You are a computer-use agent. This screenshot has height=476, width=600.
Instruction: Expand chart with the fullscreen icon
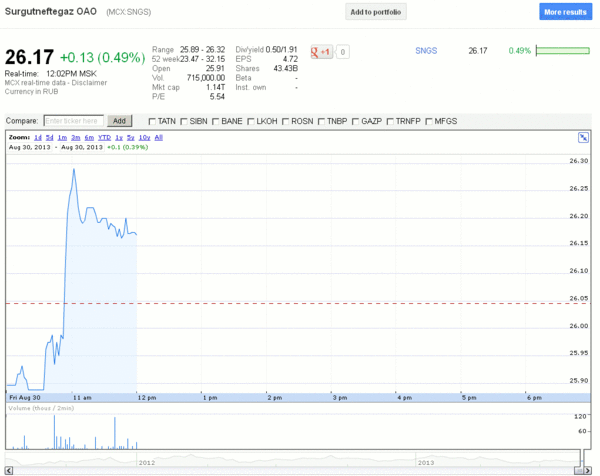point(583,138)
